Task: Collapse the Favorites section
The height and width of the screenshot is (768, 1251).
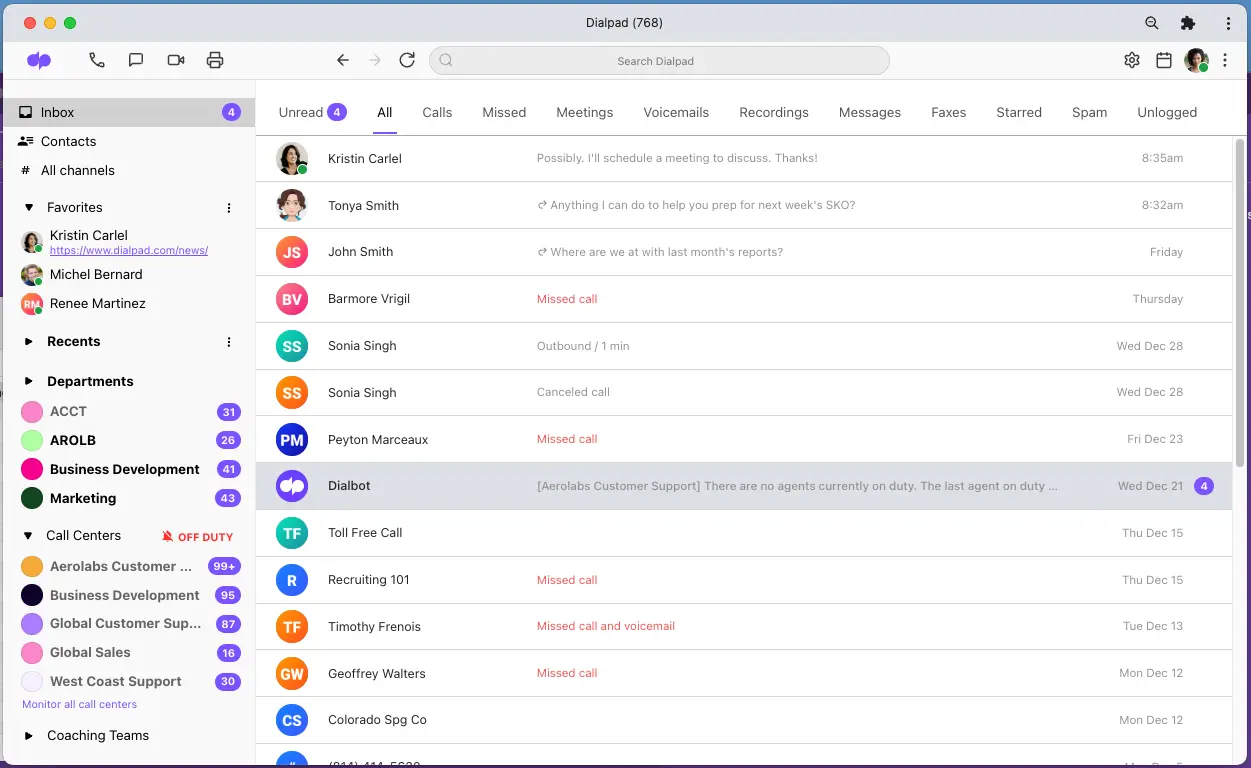Action: [x=29, y=208]
